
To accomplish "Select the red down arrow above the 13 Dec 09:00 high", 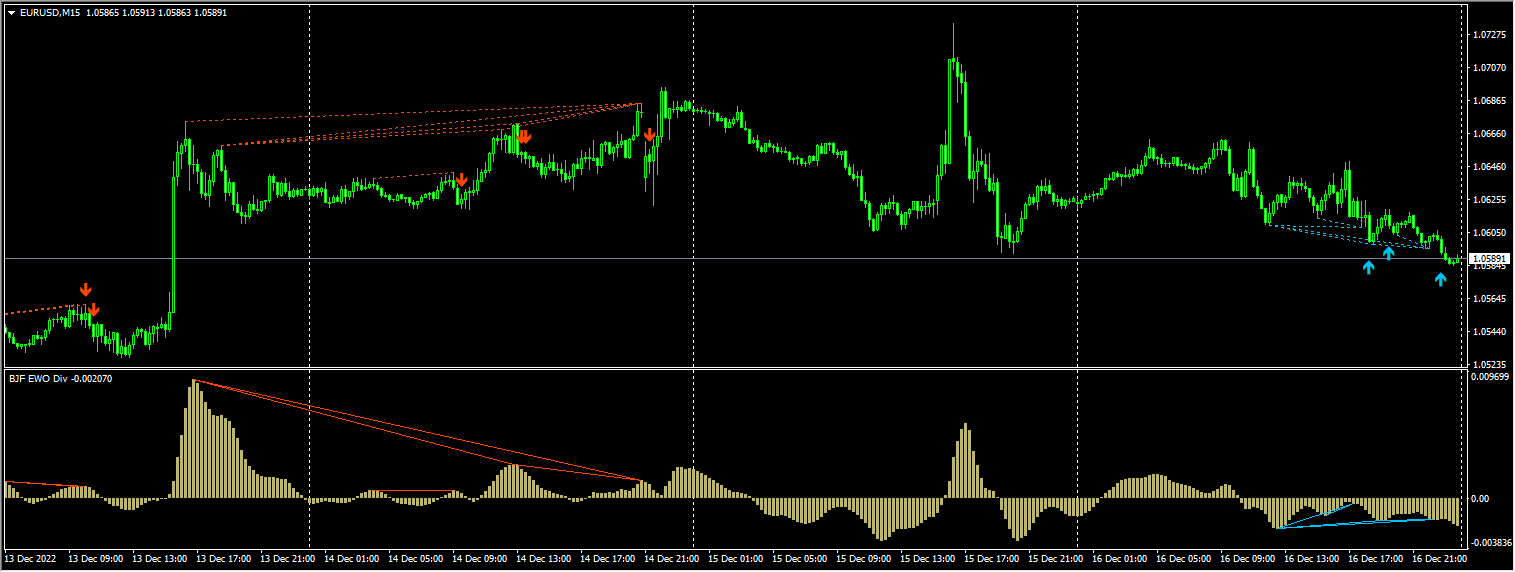I will [86, 290].
